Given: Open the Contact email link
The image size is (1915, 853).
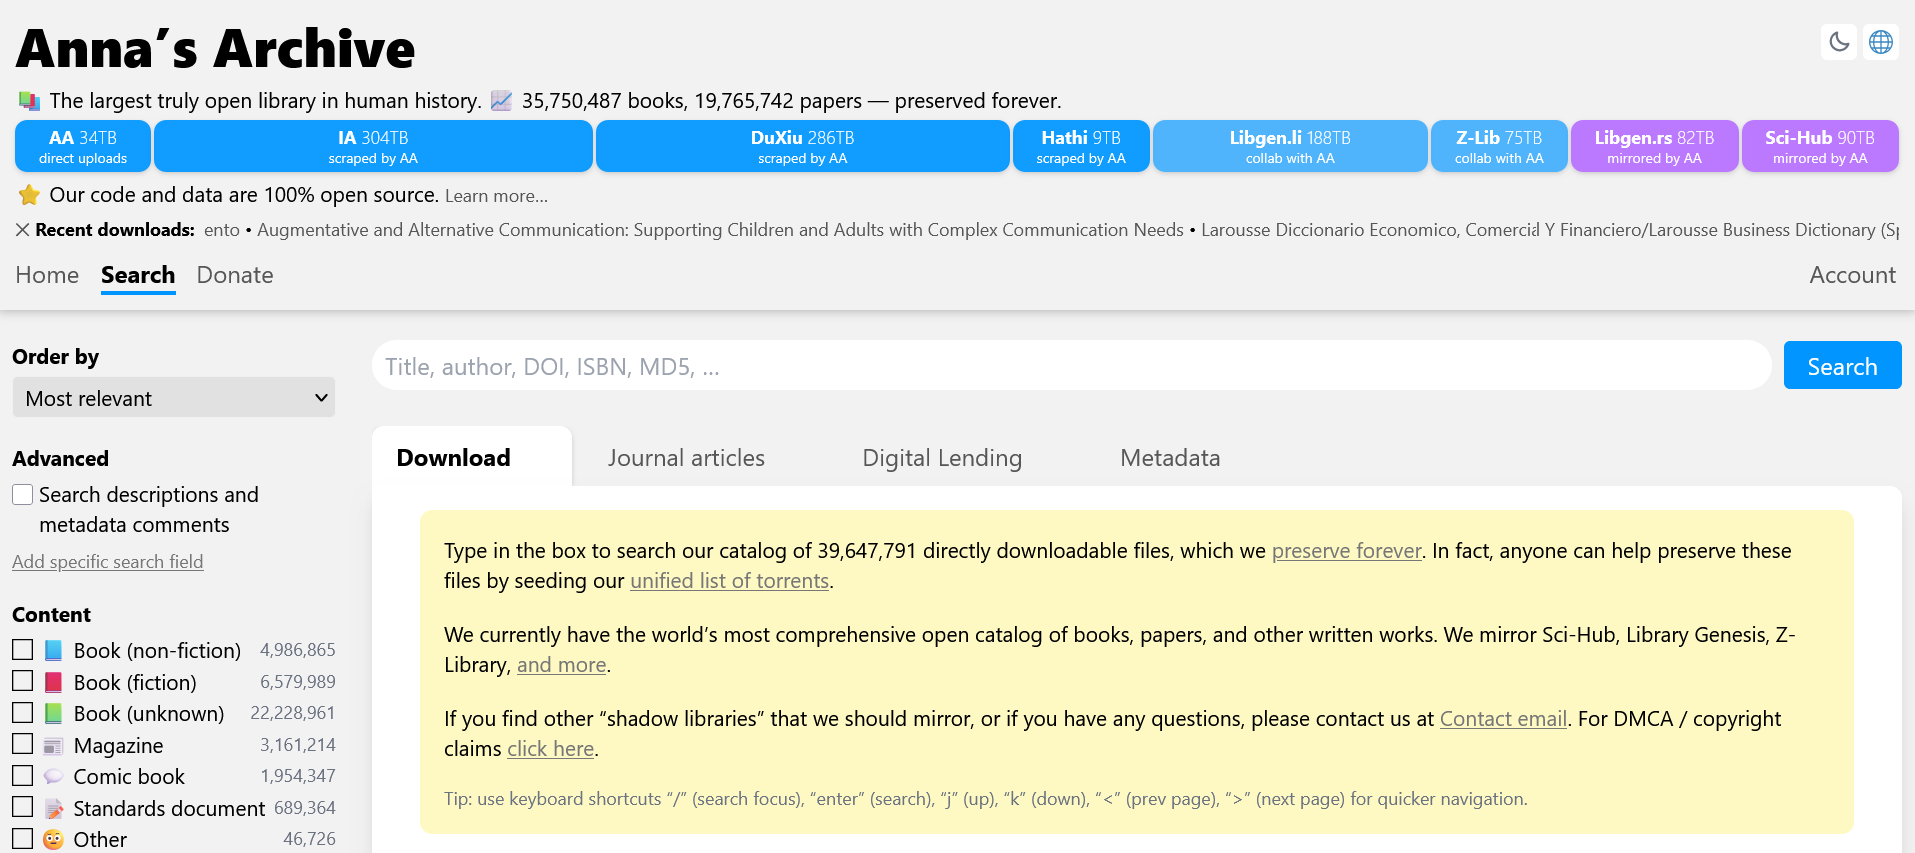Looking at the screenshot, I should 1503,719.
